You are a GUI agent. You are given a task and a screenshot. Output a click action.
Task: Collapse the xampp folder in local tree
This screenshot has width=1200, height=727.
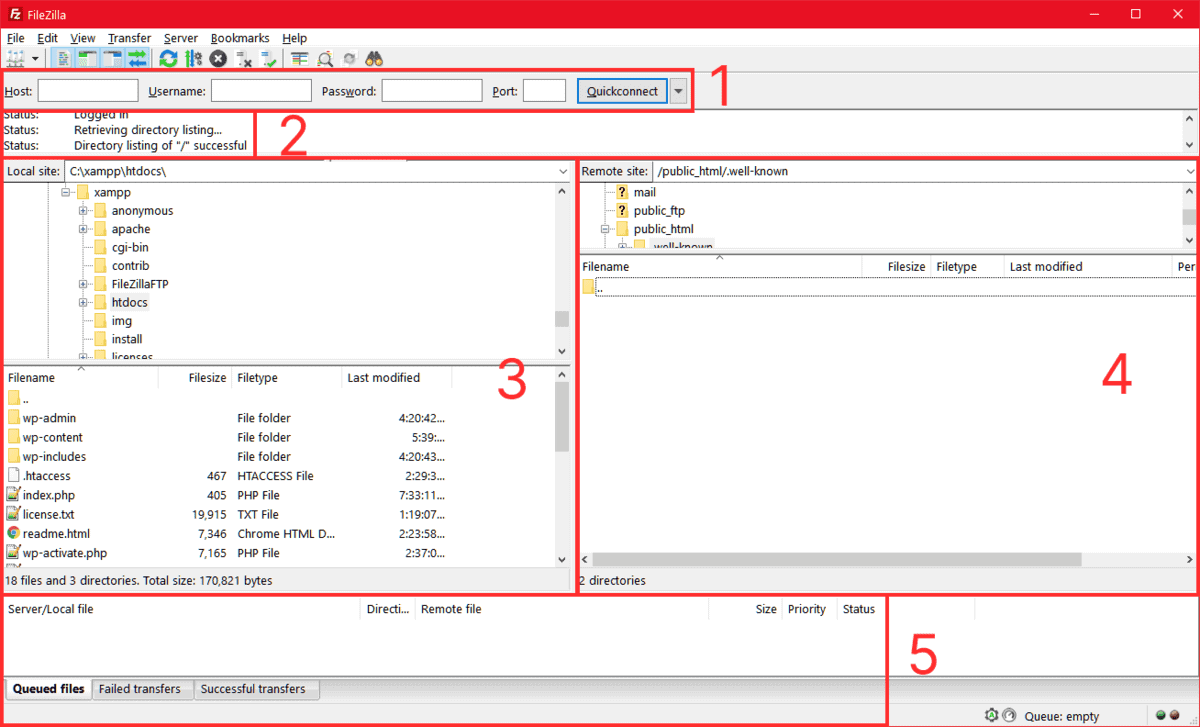pyautogui.click(x=68, y=191)
